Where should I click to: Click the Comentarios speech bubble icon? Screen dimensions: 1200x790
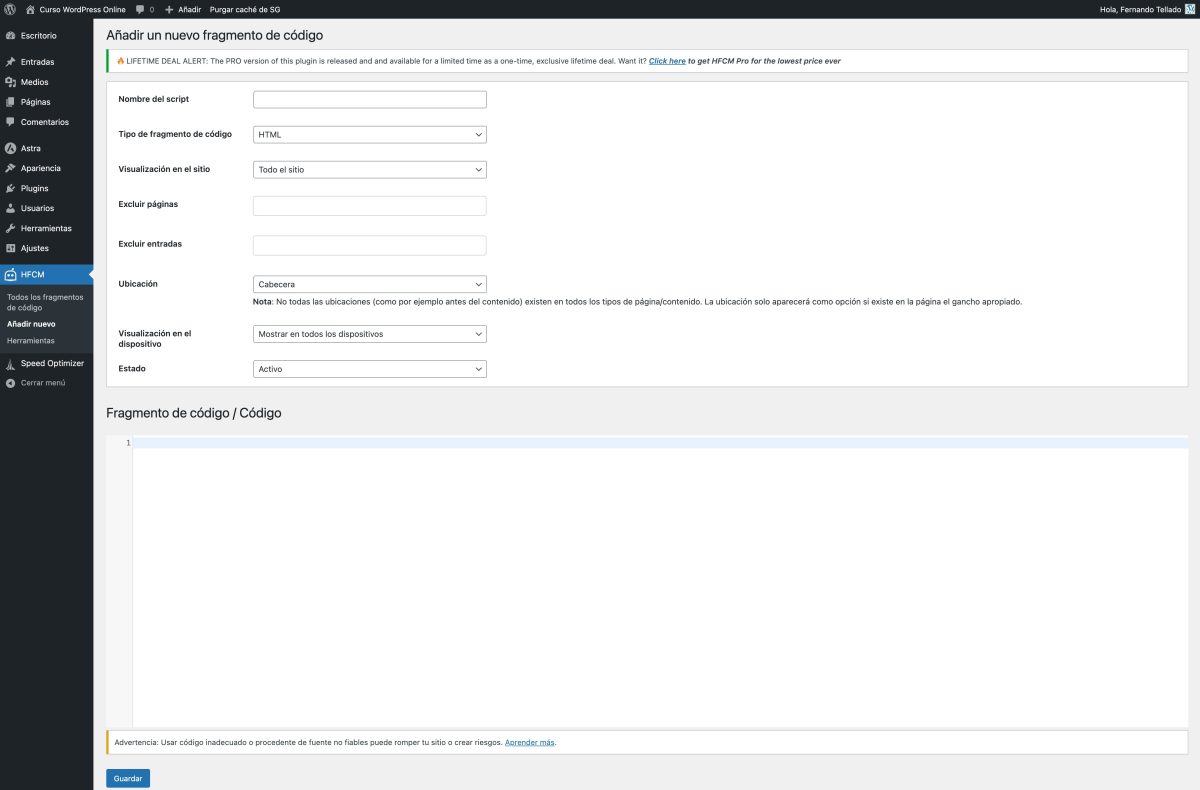pyautogui.click(x=12, y=121)
